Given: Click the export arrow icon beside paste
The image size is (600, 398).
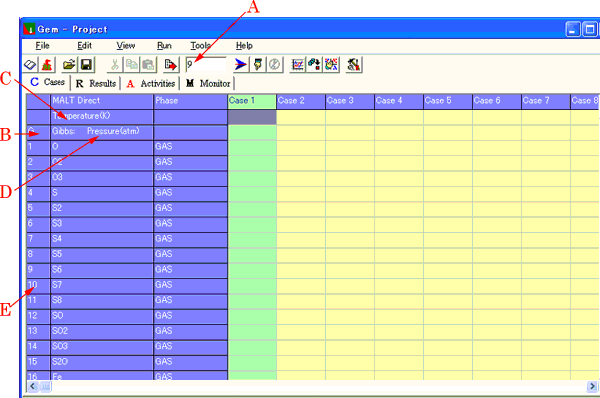Looking at the screenshot, I should click(x=171, y=65).
